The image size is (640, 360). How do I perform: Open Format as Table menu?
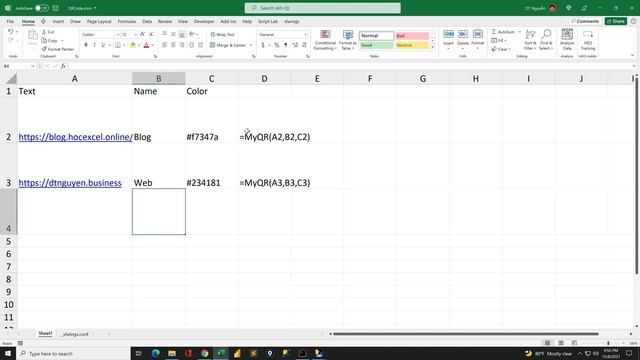click(348, 40)
